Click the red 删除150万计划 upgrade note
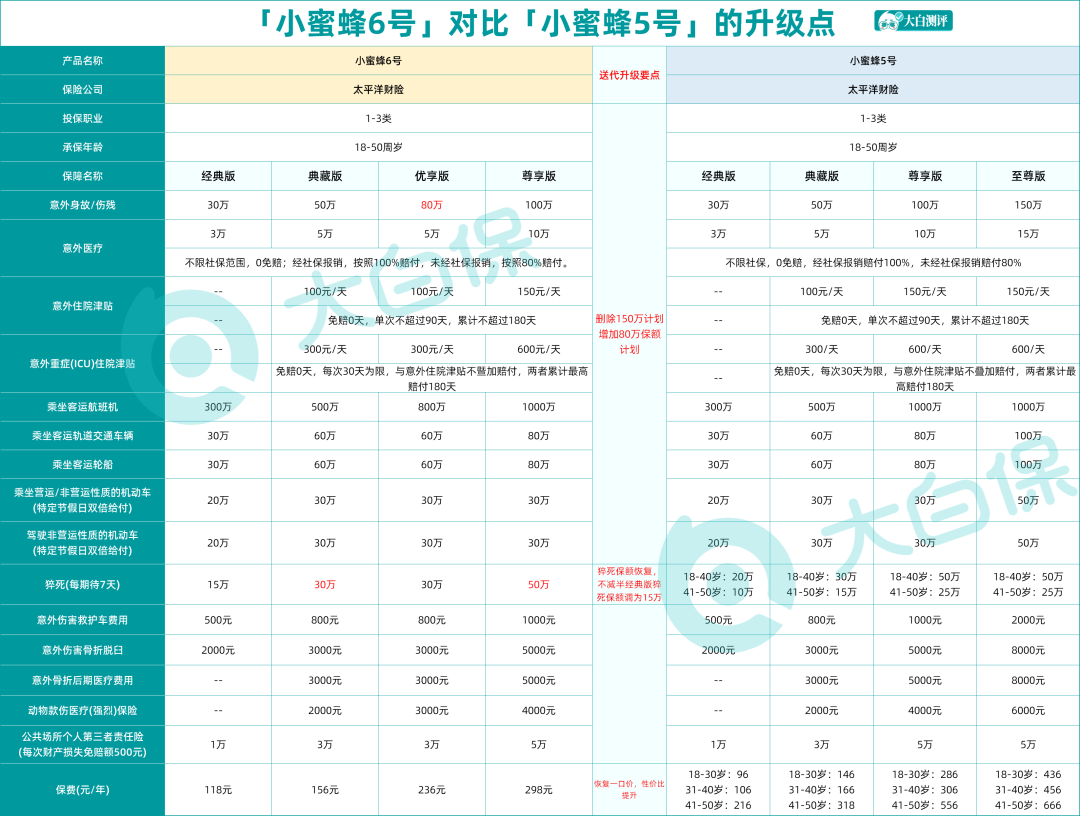 click(x=629, y=319)
